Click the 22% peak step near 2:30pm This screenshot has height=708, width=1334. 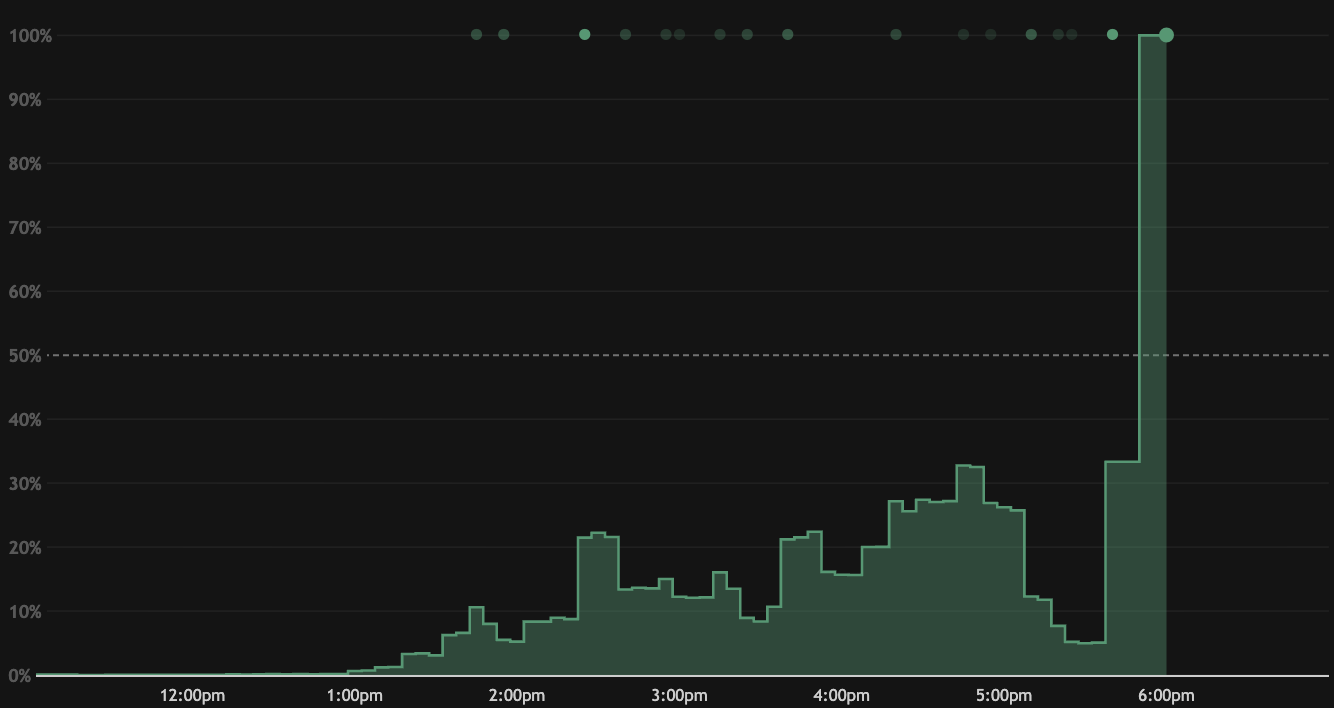pyautogui.click(x=598, y=600)
